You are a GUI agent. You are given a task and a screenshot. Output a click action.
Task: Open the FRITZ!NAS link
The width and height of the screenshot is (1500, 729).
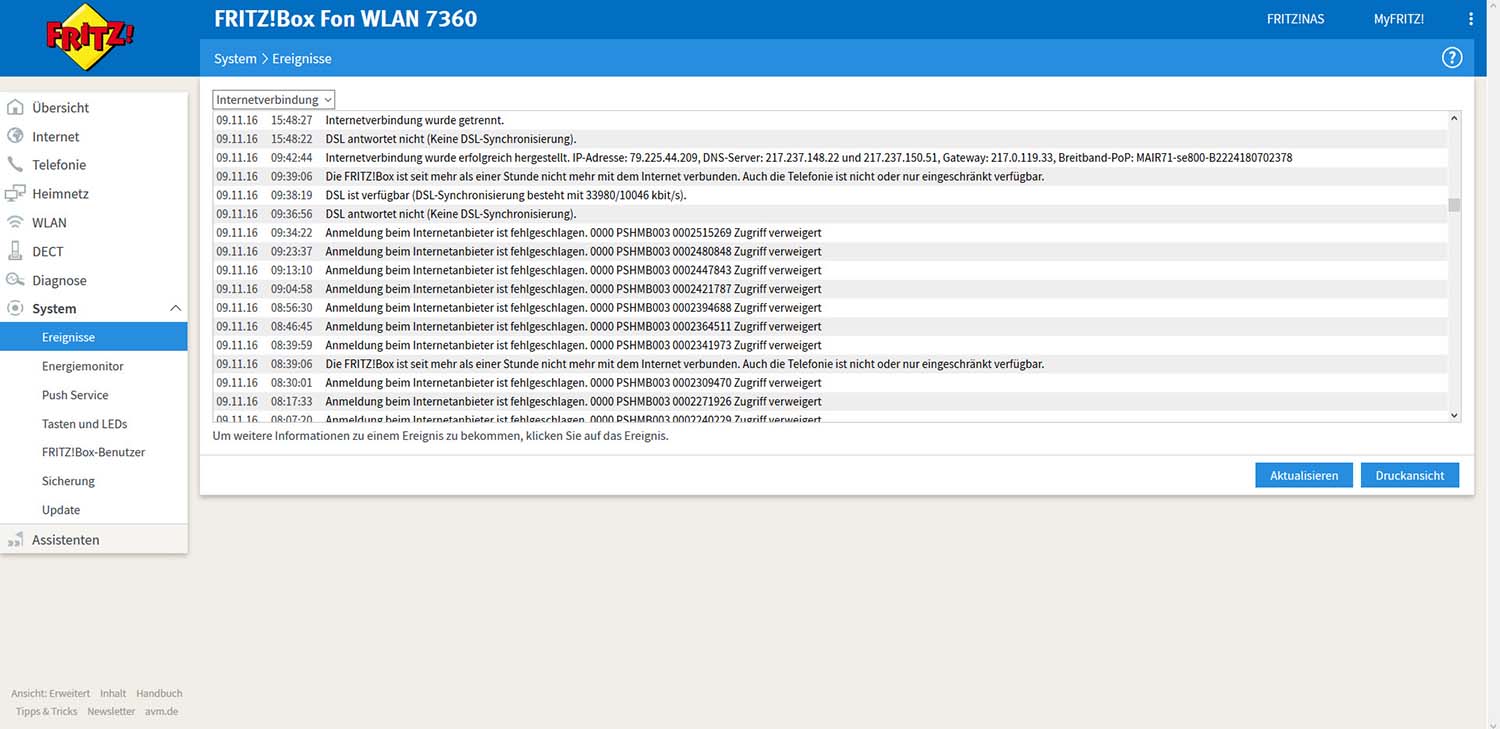pos(1295,19)
